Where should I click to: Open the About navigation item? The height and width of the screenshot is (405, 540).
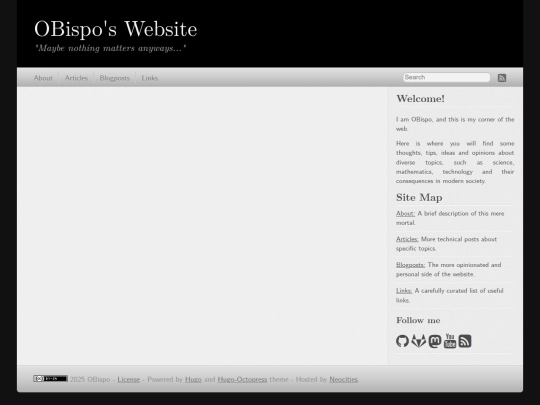43,78
